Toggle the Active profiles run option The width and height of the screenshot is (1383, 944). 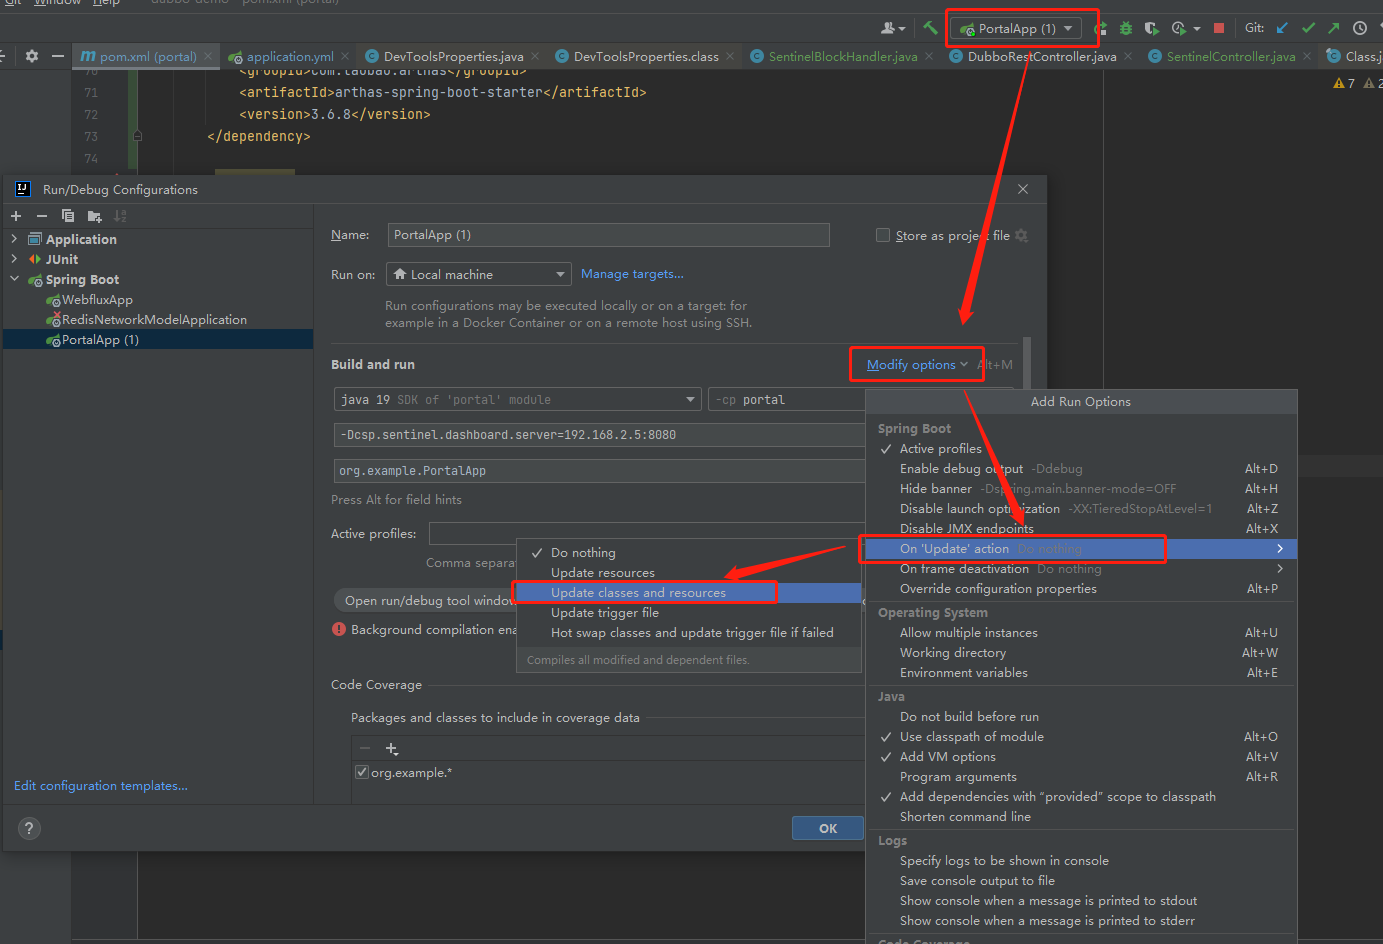[1081, 449]
